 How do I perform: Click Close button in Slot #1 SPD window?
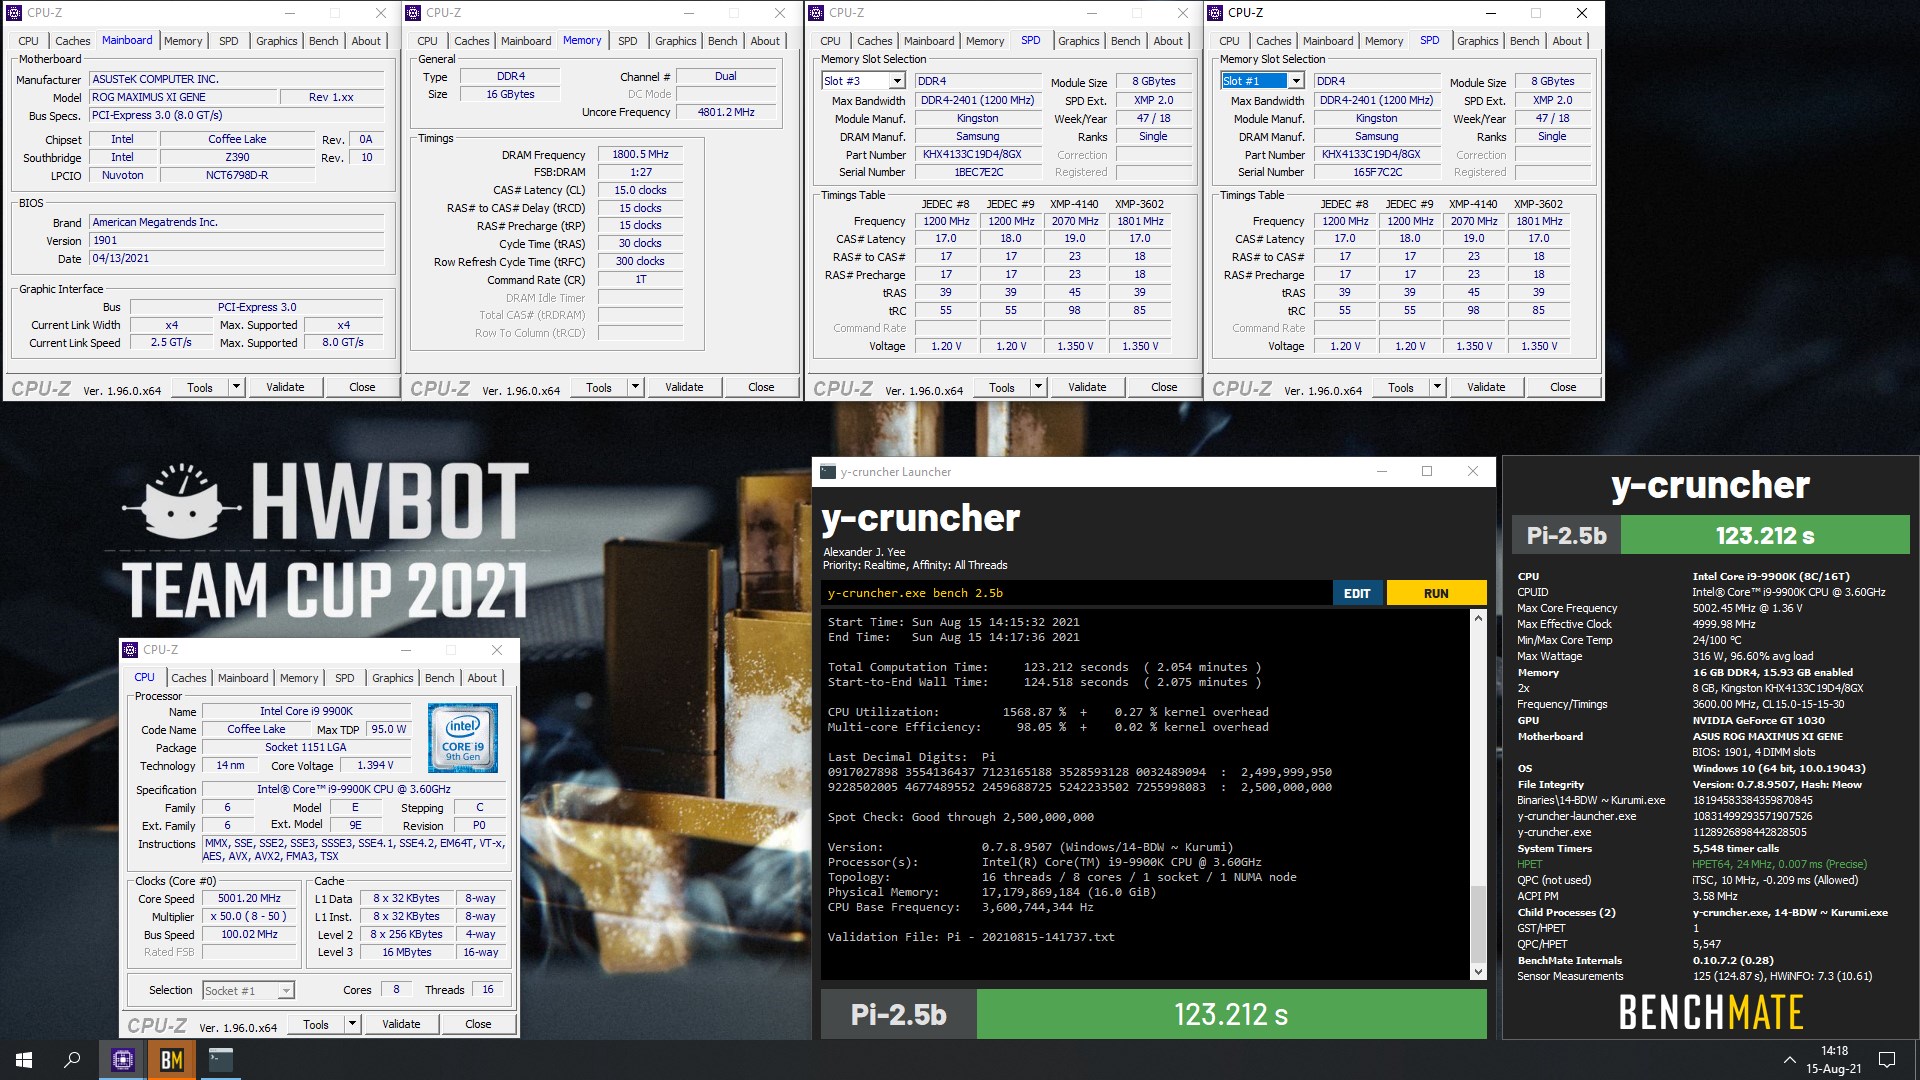pyautogui.click(x=1563, y=387)
